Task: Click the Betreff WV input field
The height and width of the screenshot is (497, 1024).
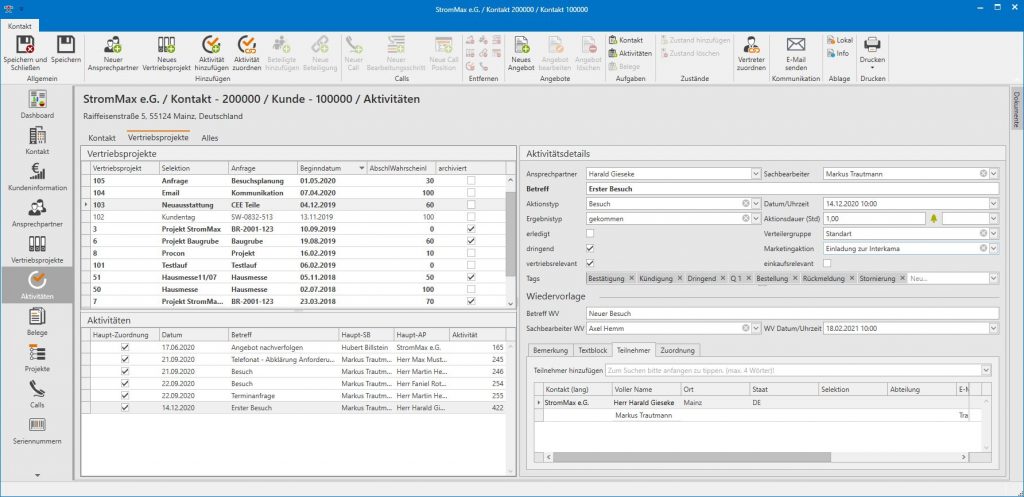Action: tap(790, 313)
